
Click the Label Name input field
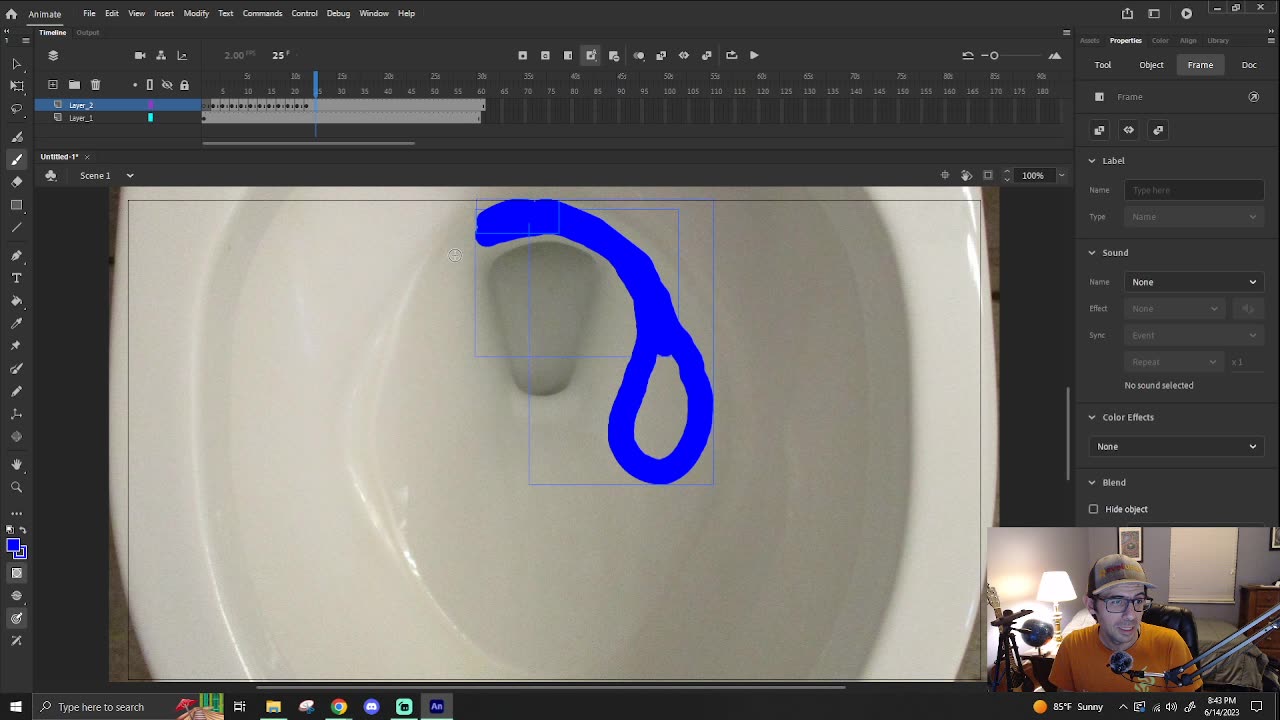(1195, 190)
